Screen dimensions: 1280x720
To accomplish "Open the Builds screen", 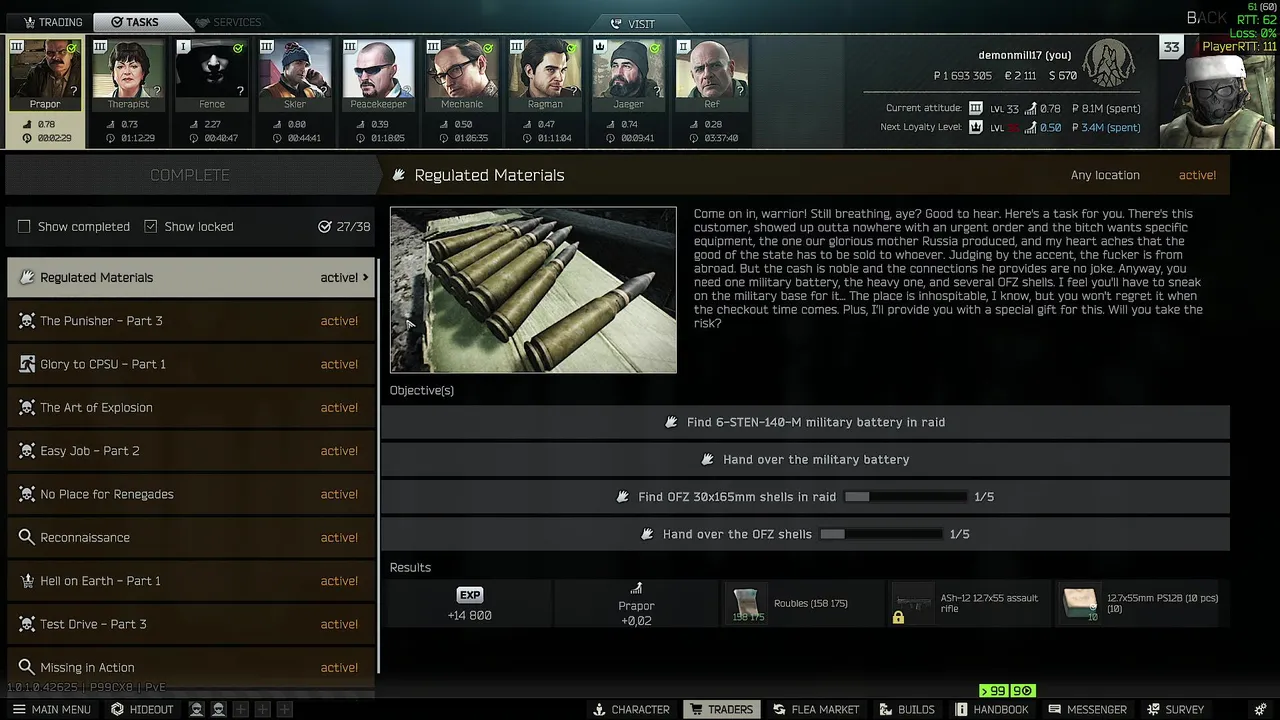I will 907,709.
